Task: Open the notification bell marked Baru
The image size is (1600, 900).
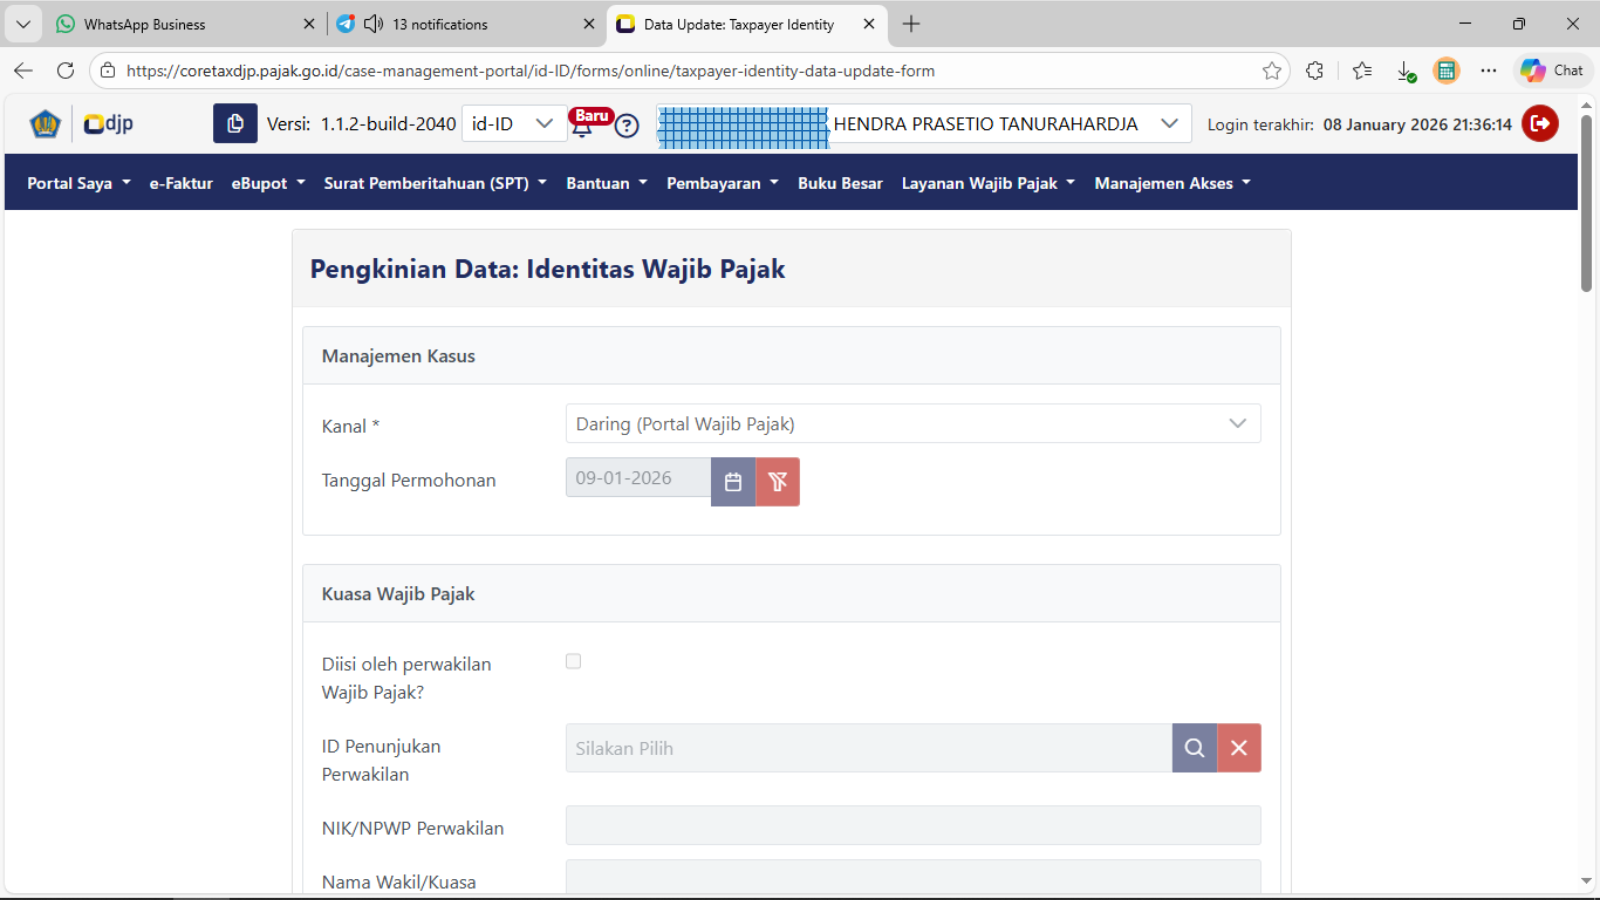Action: [x=583, y=125]
